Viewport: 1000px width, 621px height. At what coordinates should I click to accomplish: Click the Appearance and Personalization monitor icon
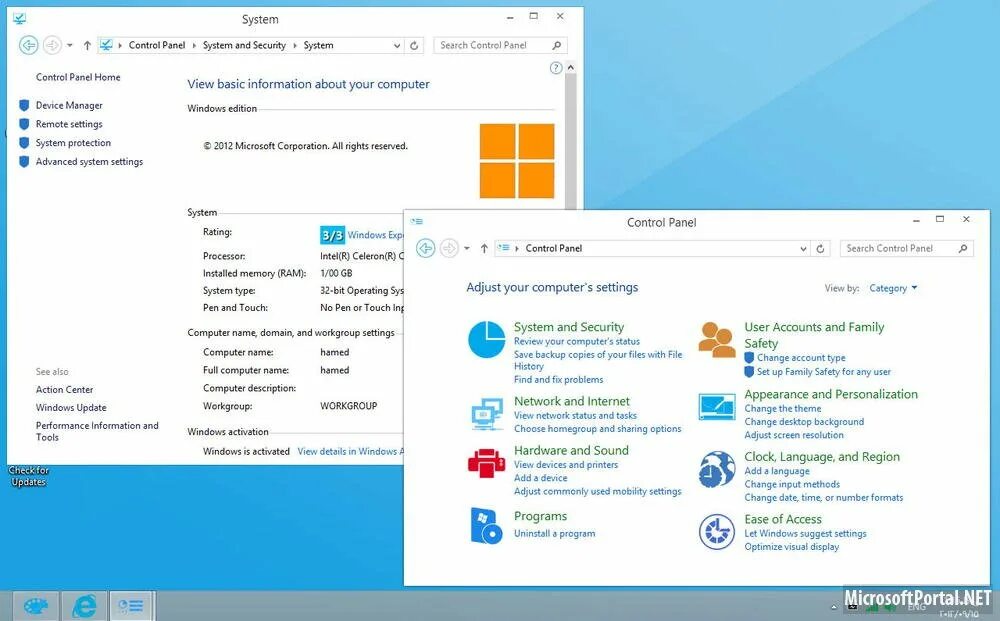point(717,407)
